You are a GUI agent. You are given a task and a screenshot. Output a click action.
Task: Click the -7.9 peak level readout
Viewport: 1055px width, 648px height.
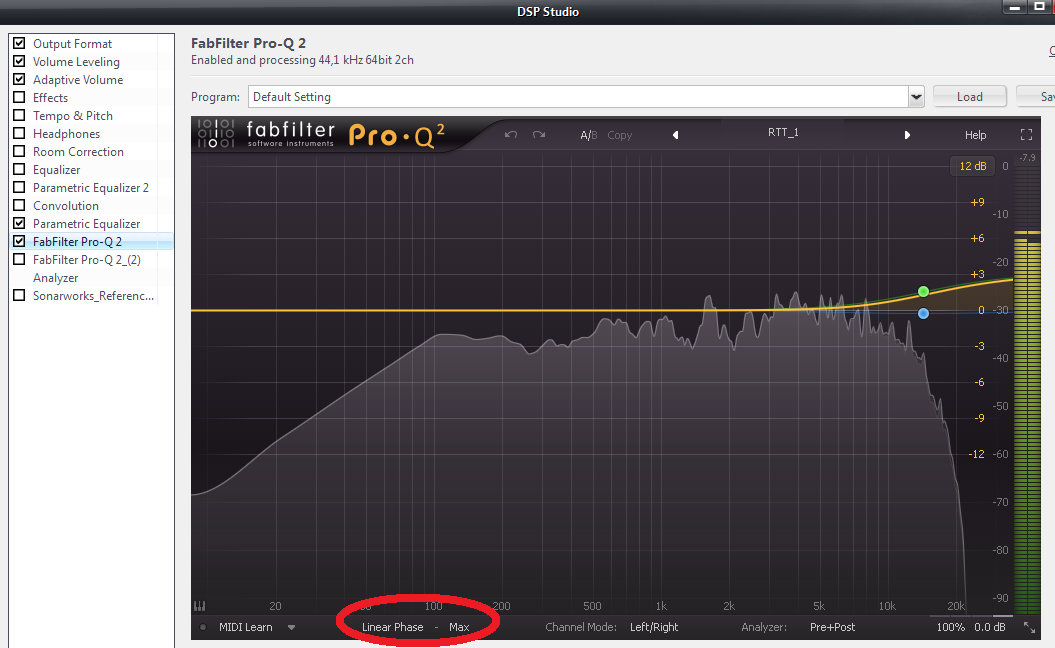click(1027, 158)
